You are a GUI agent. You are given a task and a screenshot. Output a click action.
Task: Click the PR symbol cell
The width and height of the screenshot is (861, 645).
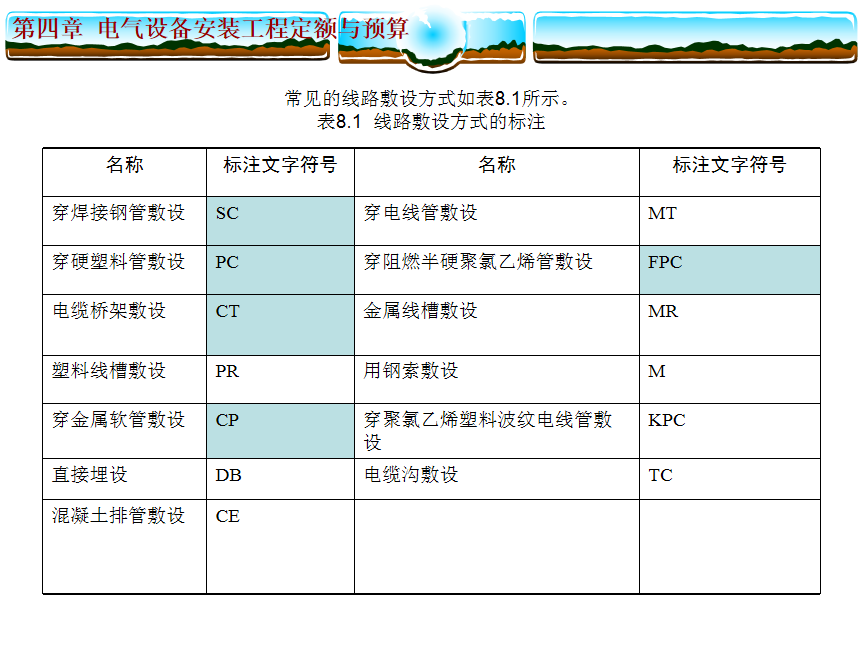[280, 379]
